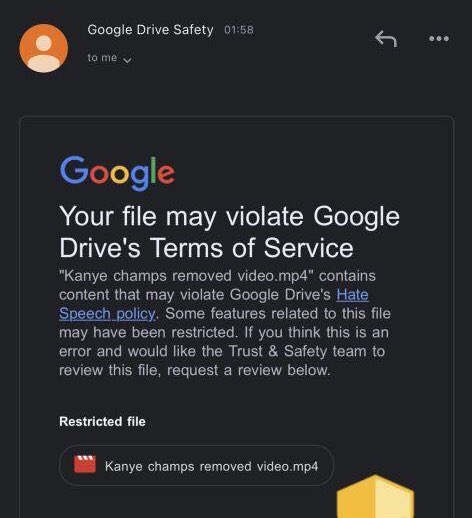The width and height of the screenshot is (472, 518).
Task: Click the 01:58 timestamp
Action: 239,30
